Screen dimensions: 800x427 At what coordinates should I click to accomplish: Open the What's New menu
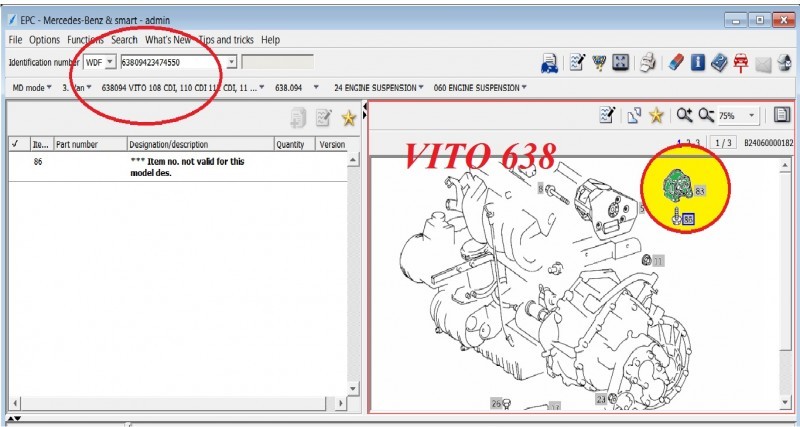tap(168, 40)
